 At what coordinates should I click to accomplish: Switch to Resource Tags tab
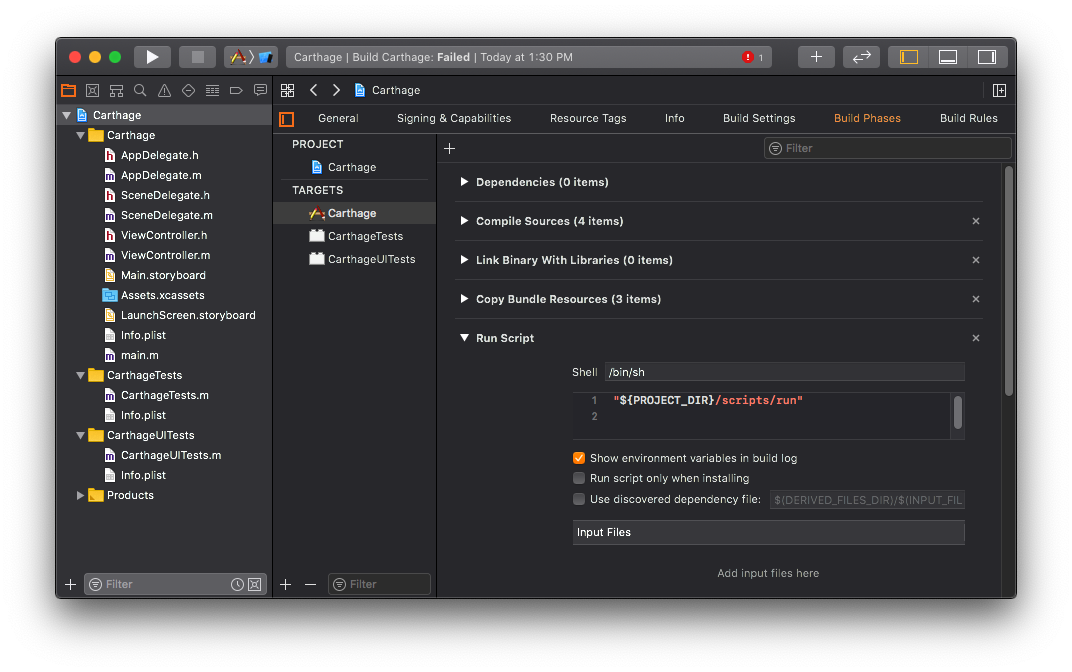(588, 118)
